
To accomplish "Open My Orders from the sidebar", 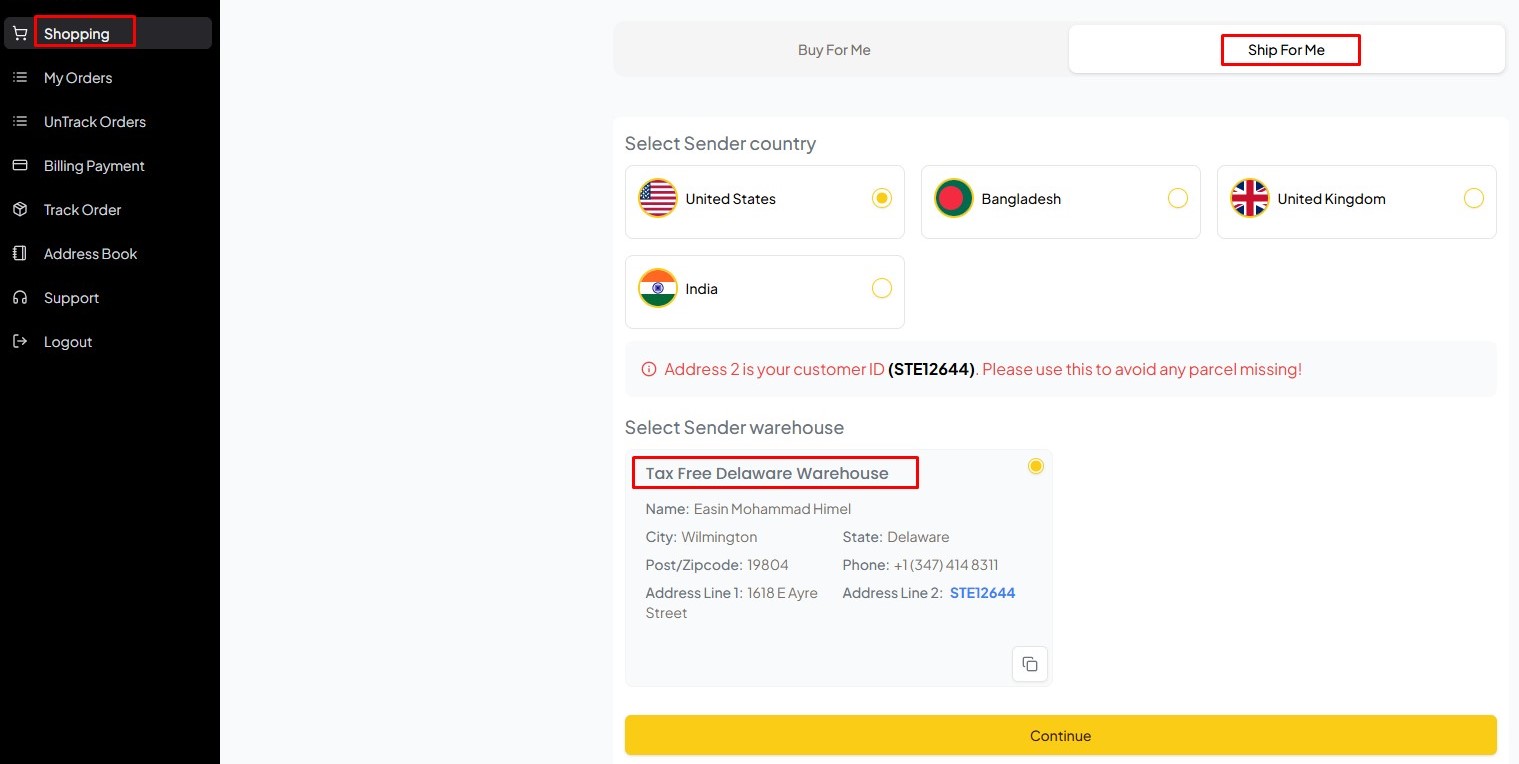I will 78,78.
